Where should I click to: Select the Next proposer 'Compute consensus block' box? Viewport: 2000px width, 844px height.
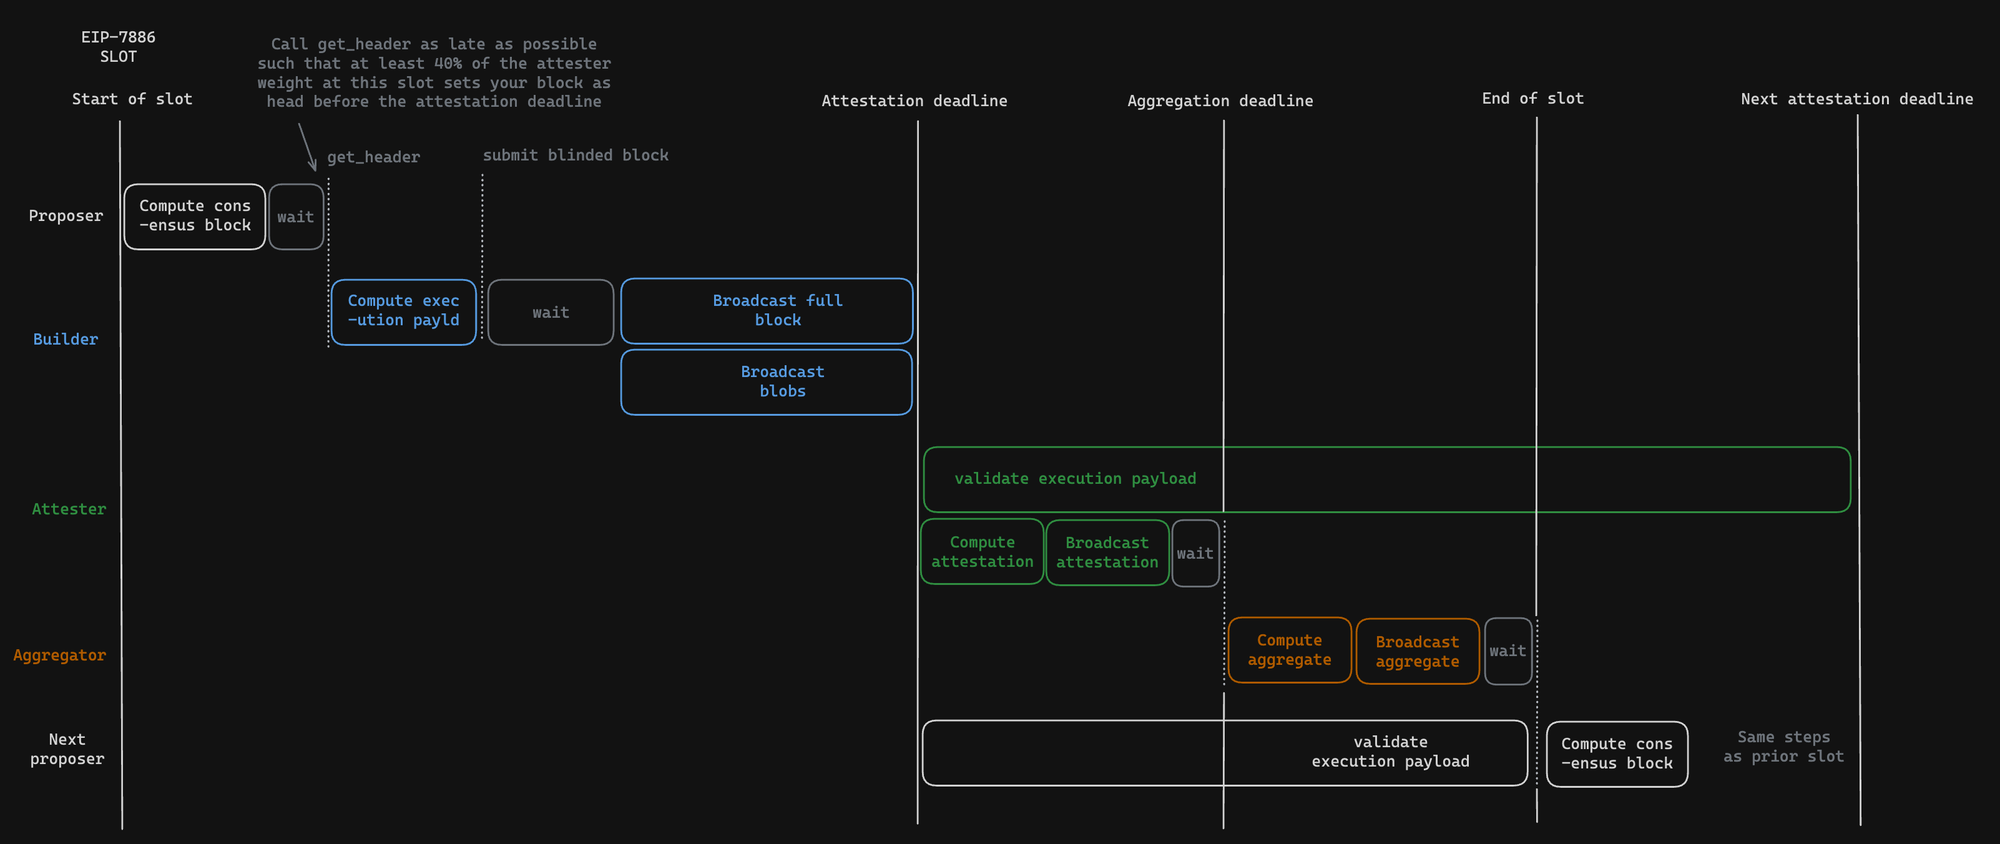pos(1617,754)
